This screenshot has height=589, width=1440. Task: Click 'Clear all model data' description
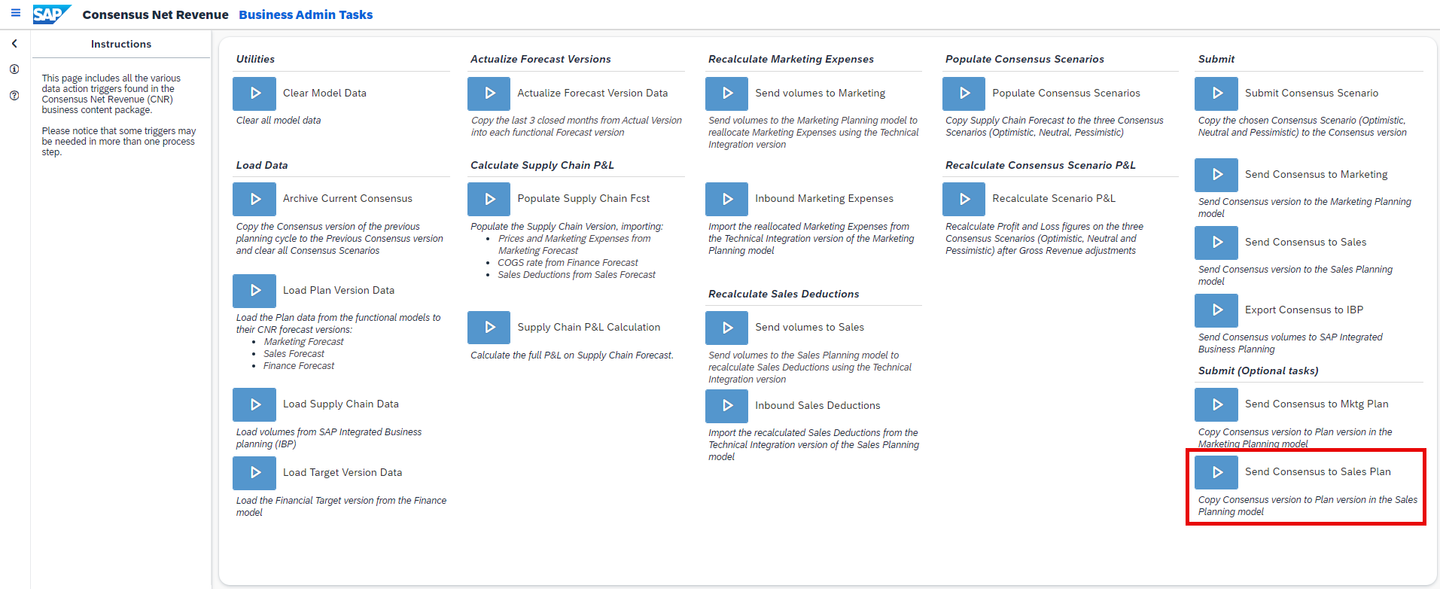pos(278,120)
